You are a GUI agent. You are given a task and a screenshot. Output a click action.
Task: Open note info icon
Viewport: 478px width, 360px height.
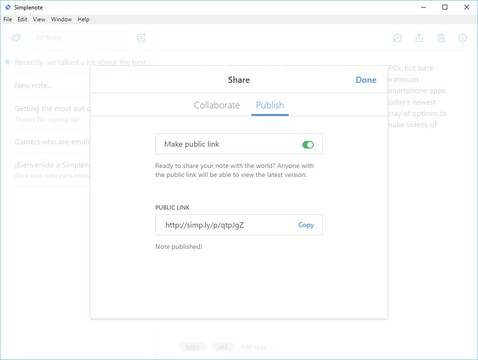click(463, 38)
